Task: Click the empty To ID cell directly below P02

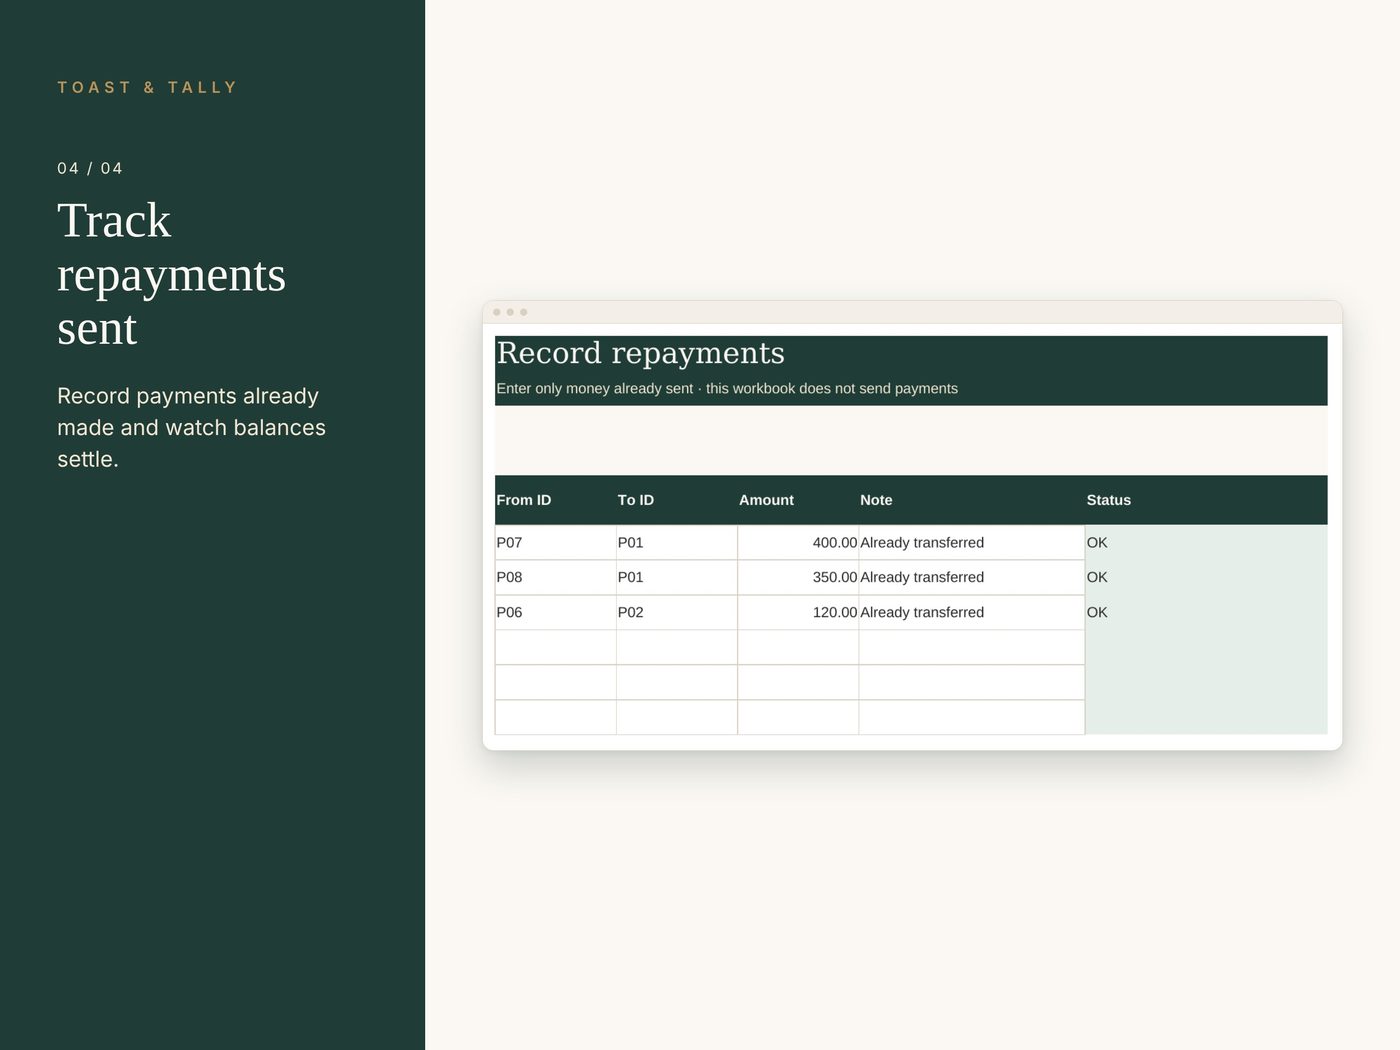Action: coord(677,648)
